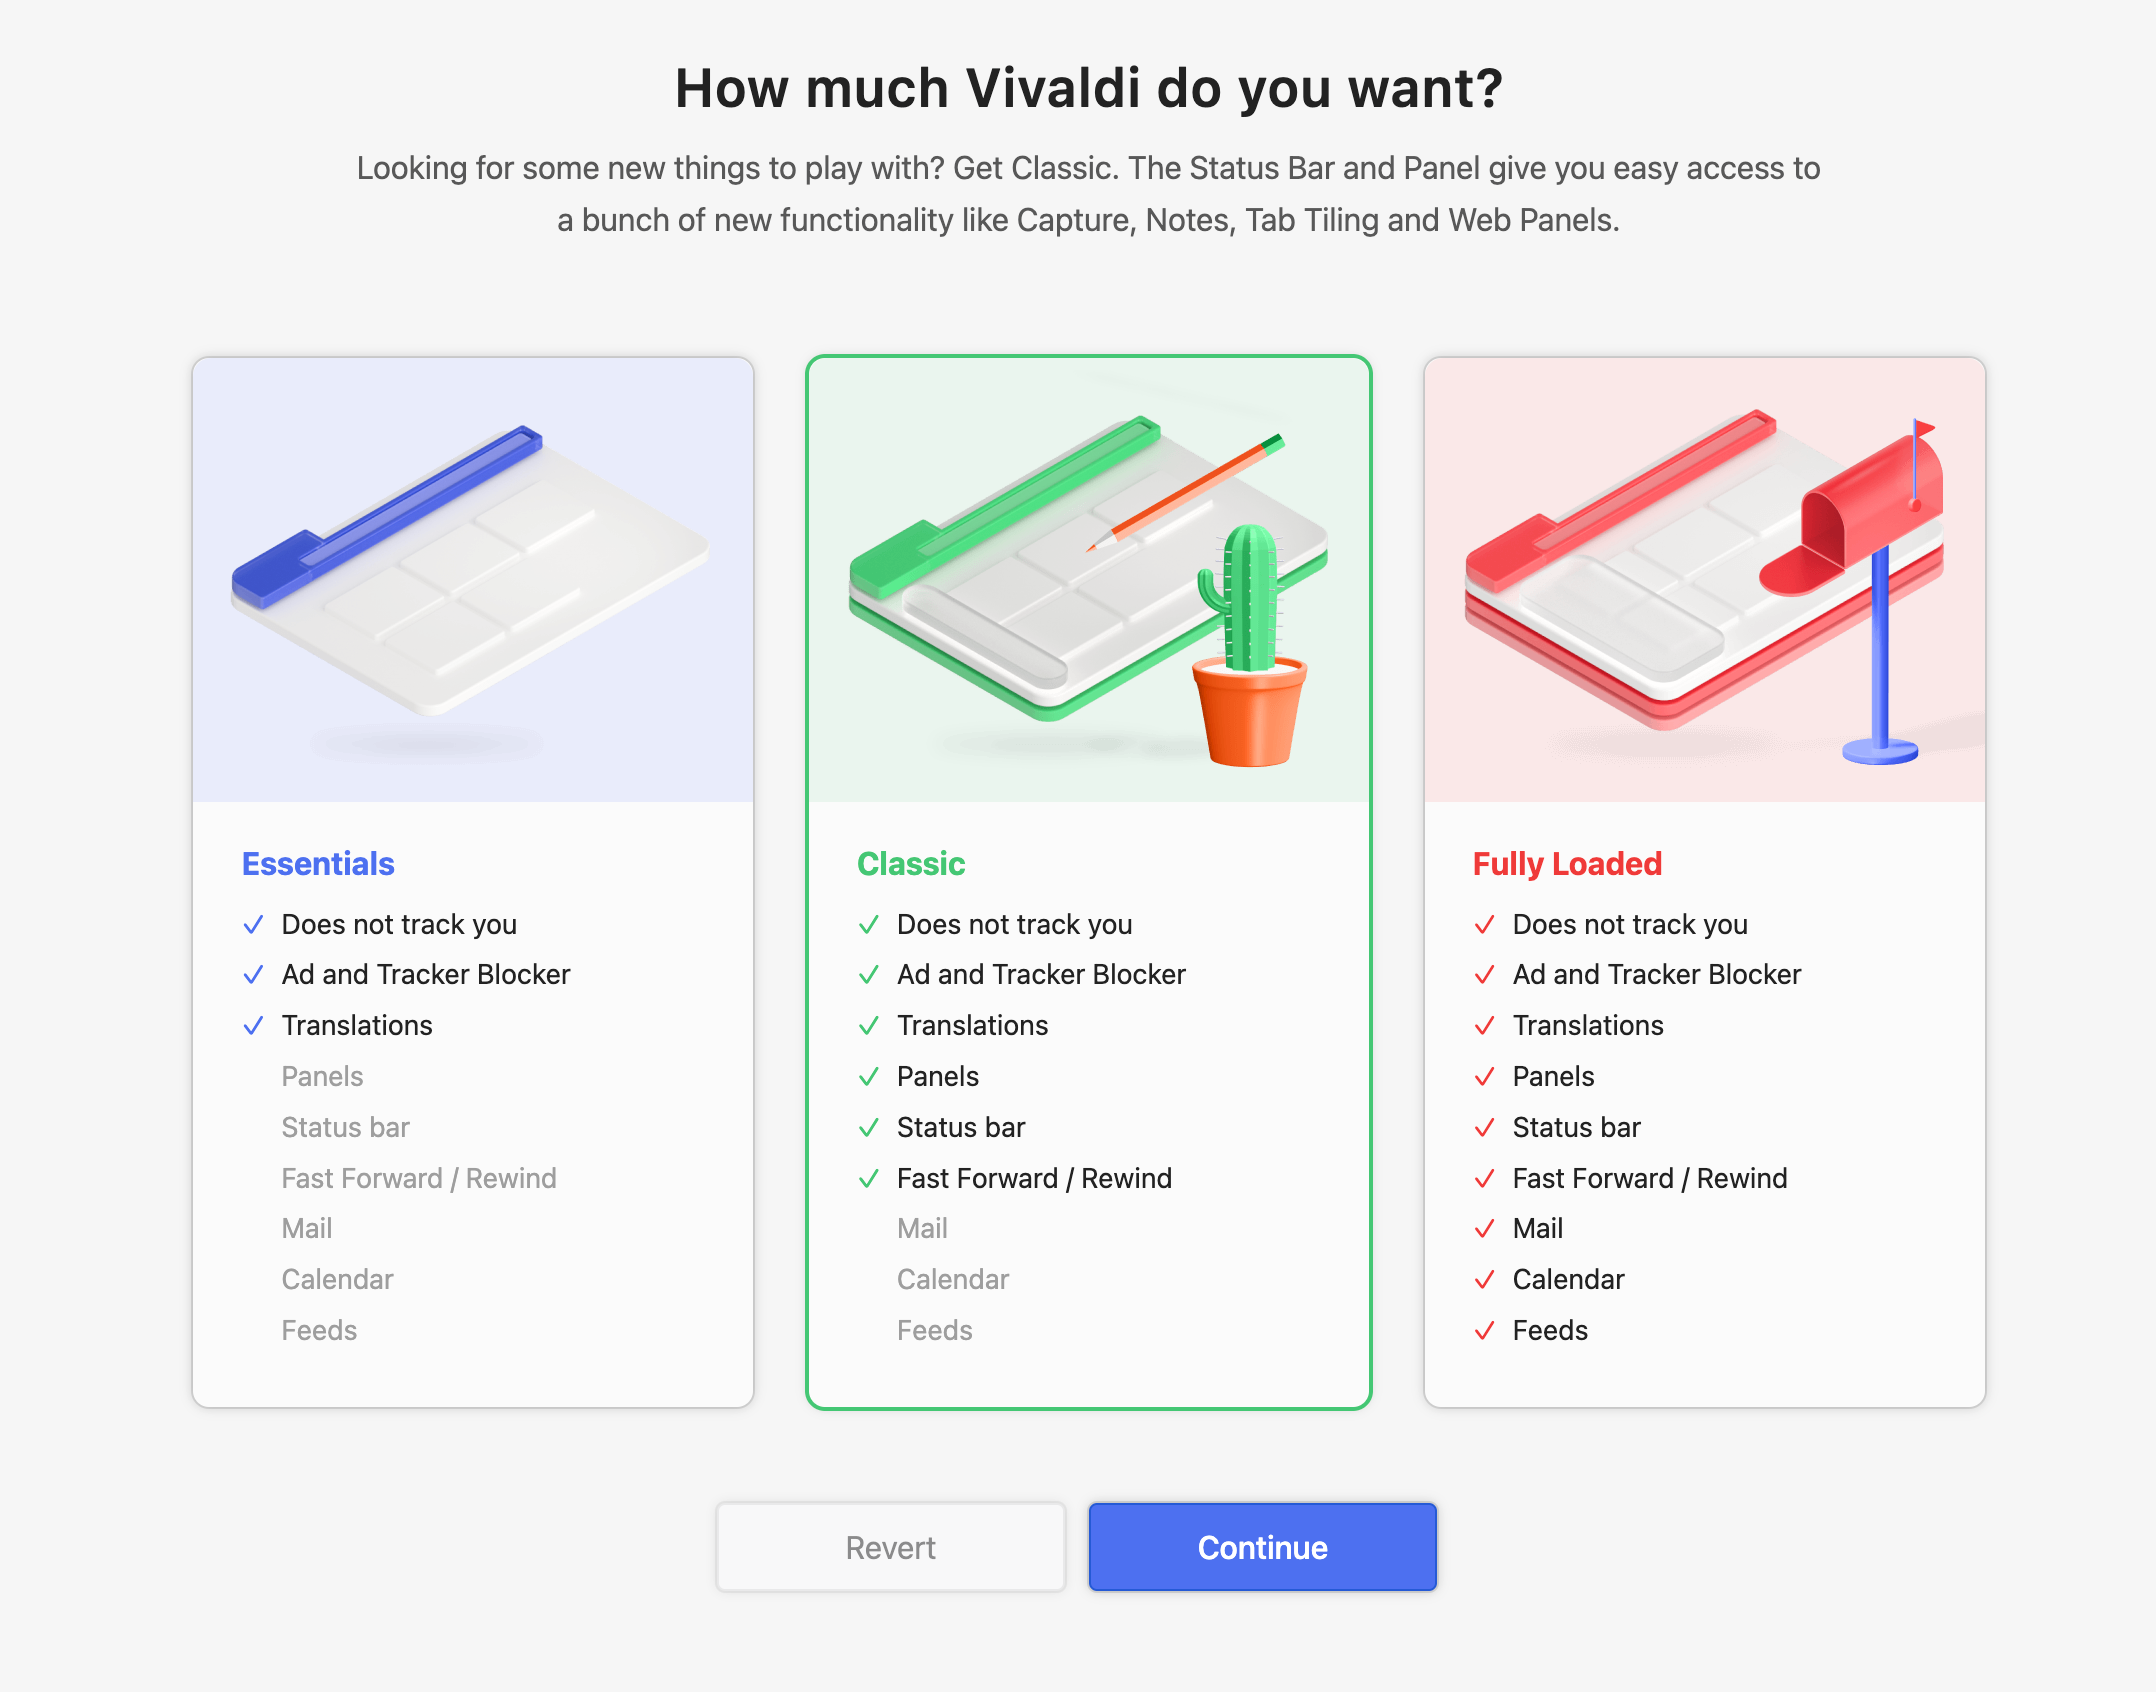Click red checkmark beside Fully Loaded Mail
This screenshot has height=1692, width=2156.
click(x=1485, y=1228)
